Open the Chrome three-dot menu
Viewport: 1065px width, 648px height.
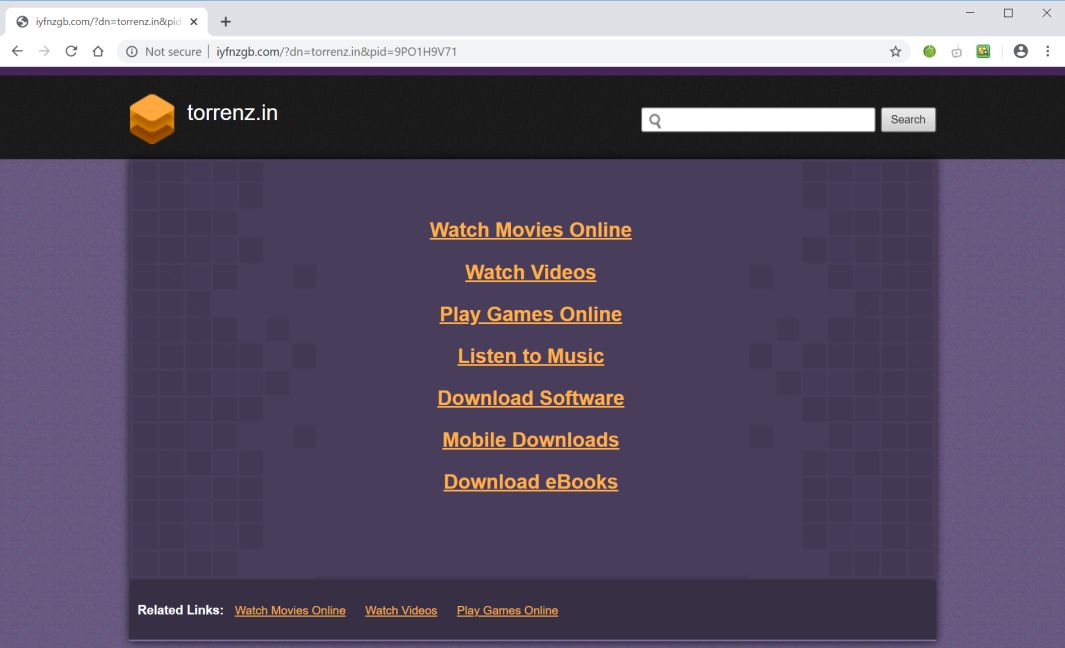[1047, 52]
